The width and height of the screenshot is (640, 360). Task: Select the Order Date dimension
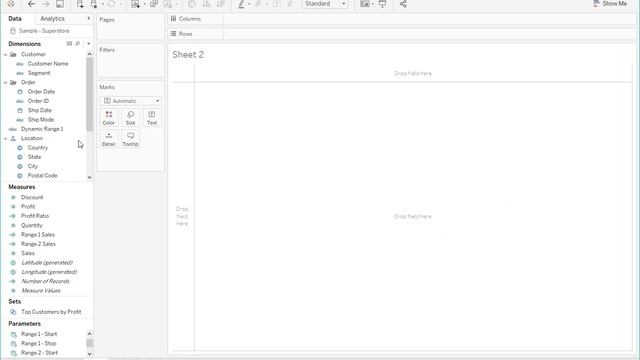pyautogui.click(x=41, y=92)
